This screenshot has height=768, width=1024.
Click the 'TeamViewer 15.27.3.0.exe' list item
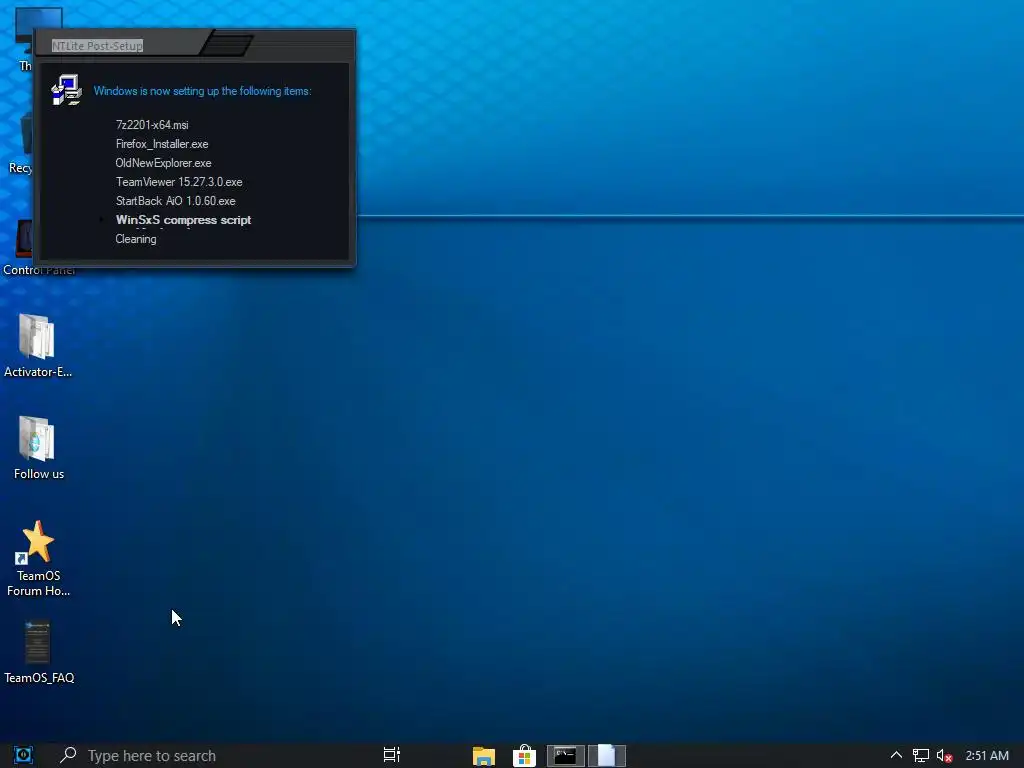(179, 182)
